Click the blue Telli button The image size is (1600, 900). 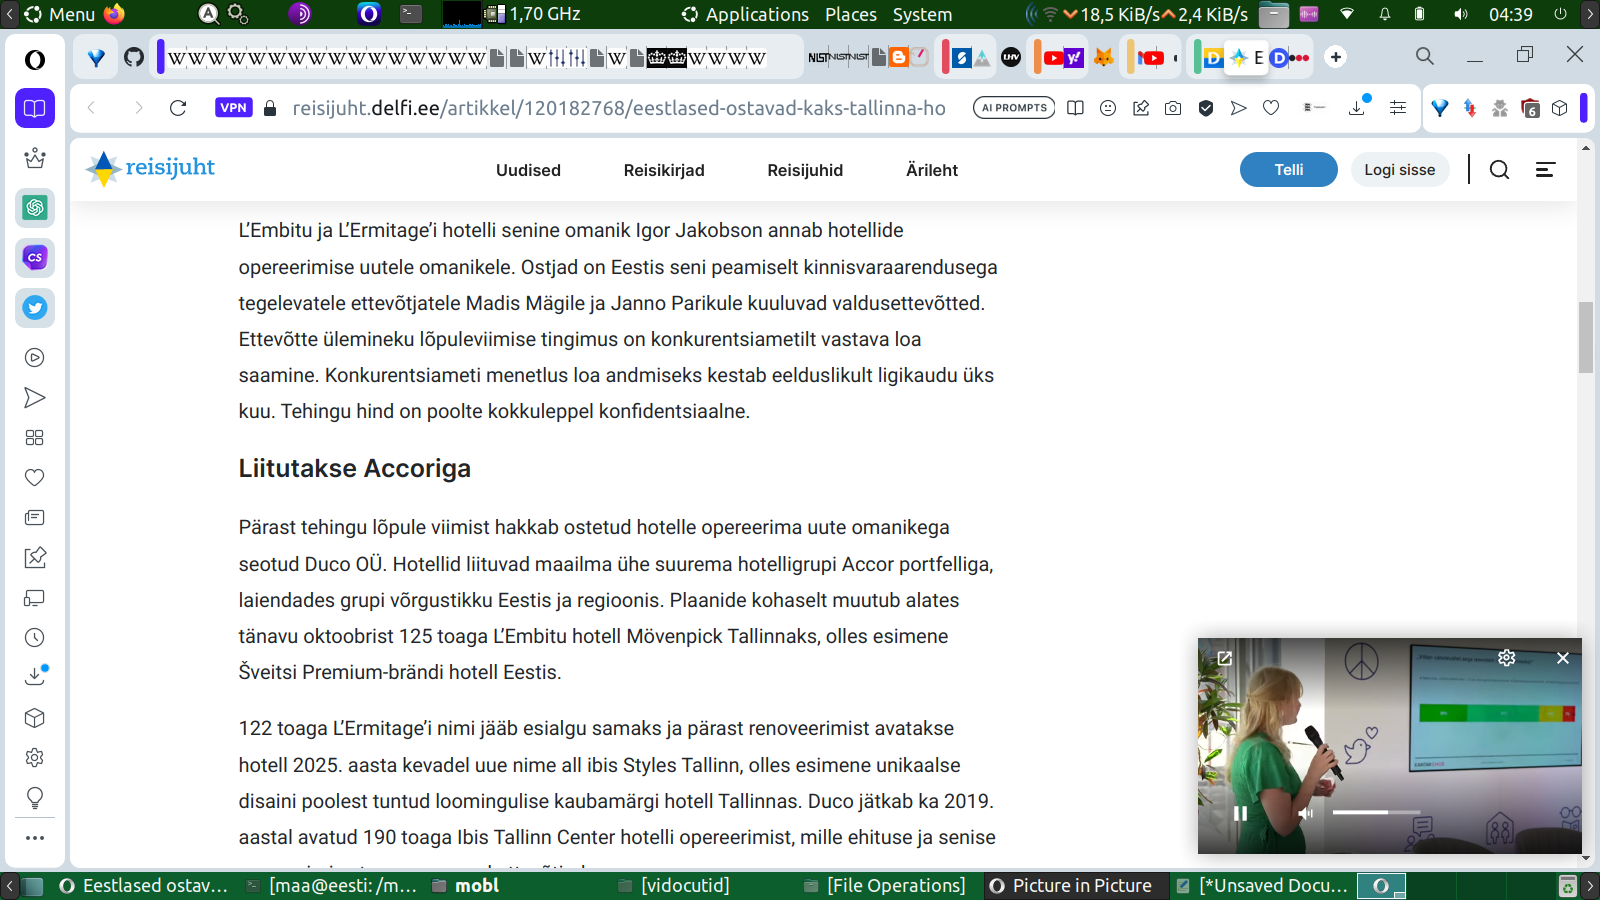[1289, 170]
